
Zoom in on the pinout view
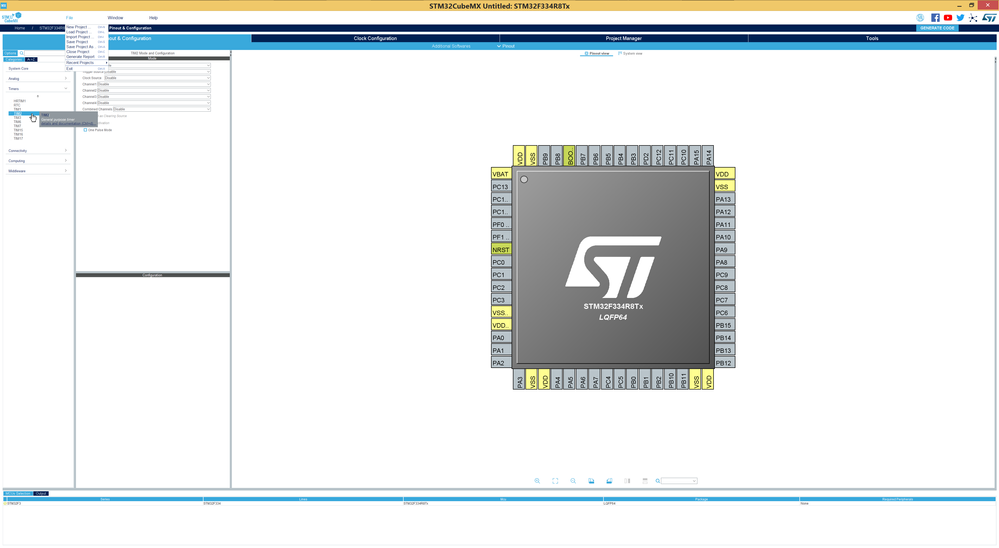coord(537,481)
